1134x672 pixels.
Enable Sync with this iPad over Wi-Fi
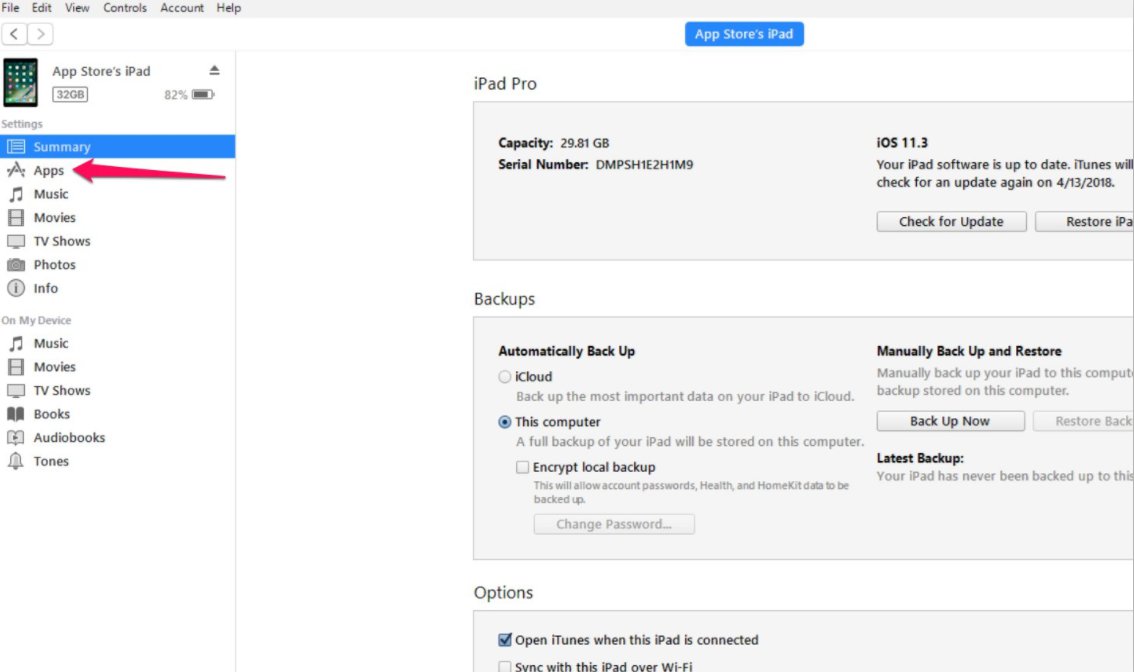coord(505,666)
